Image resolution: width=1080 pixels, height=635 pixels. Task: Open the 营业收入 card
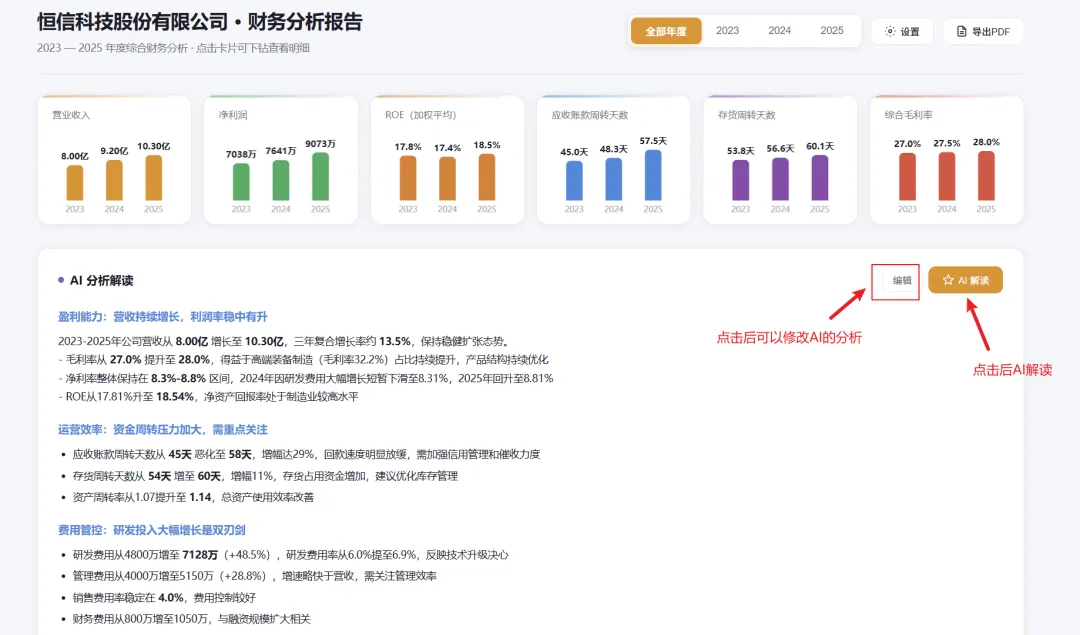point(114,160)
